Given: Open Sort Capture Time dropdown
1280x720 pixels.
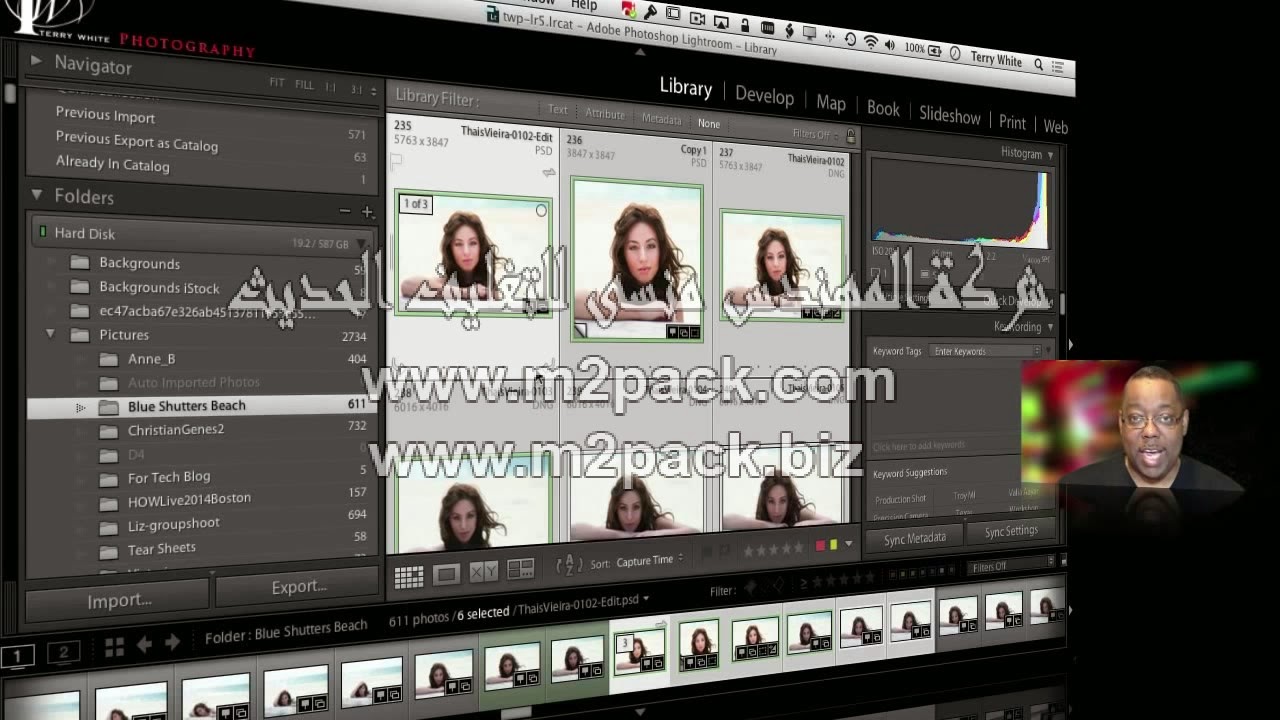Looking at the screenshot, I should 648,562.
